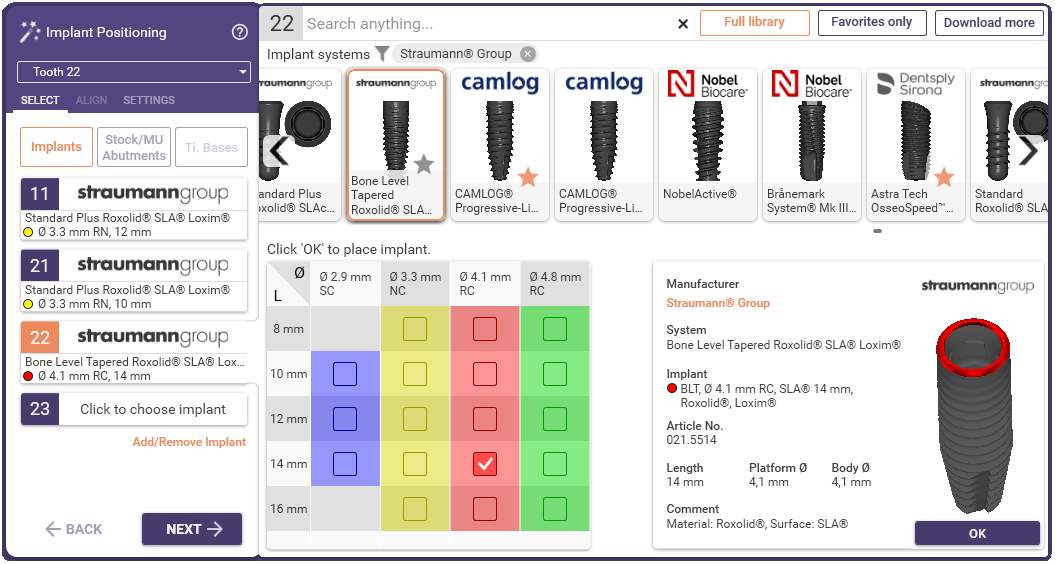Switch to the ALIGN tab
This screenshot has width=1056, height=564.
(91, 100)
